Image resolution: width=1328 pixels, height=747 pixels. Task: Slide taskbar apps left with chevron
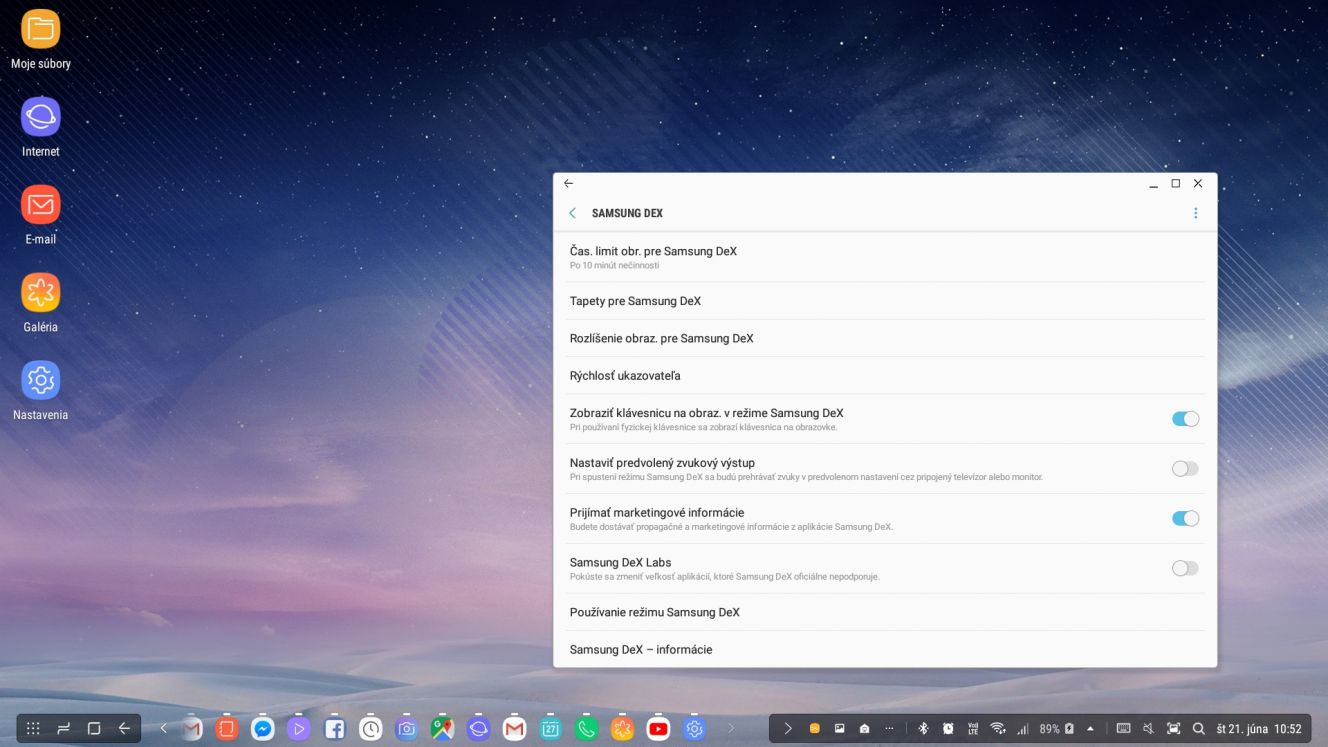coord(163,729)
